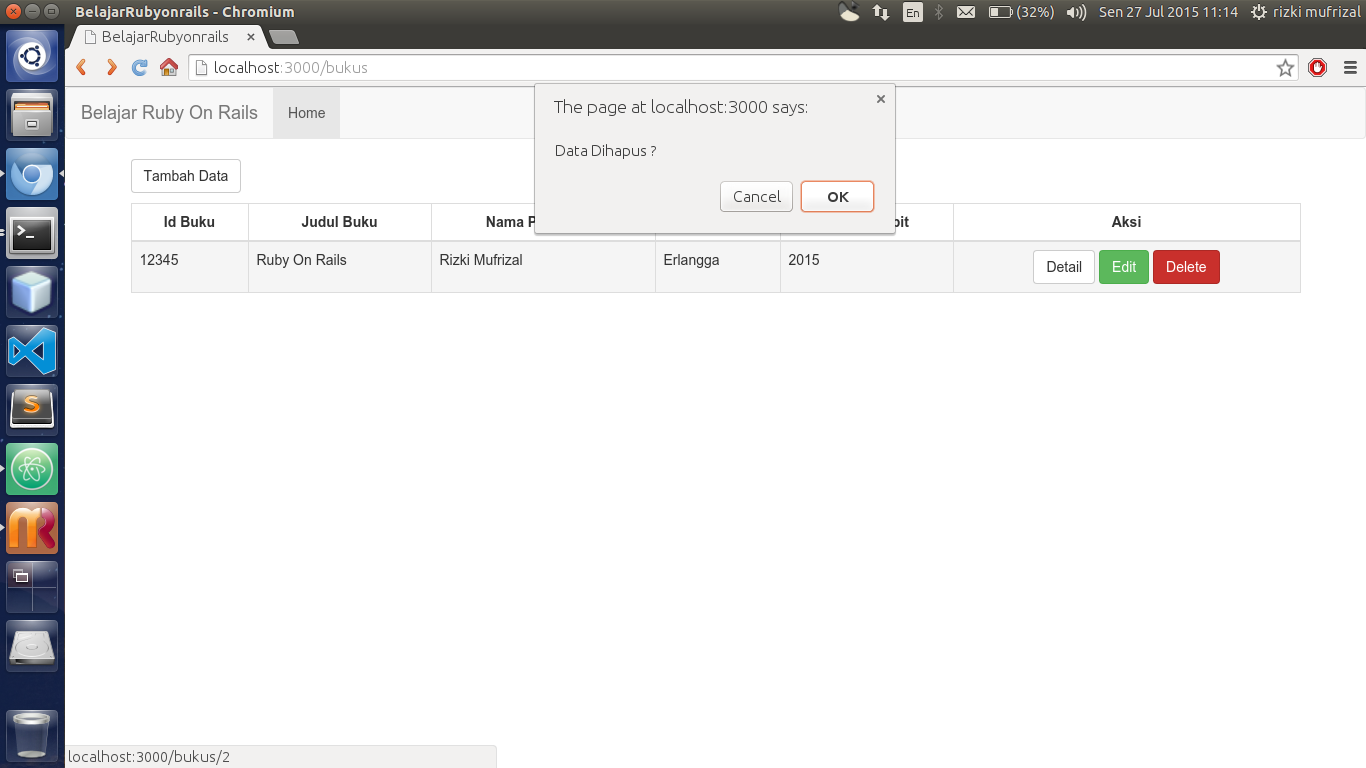Open the Terminal from the launcher
This screenshot has width=1366, height=768.
[x=32, y=234]
